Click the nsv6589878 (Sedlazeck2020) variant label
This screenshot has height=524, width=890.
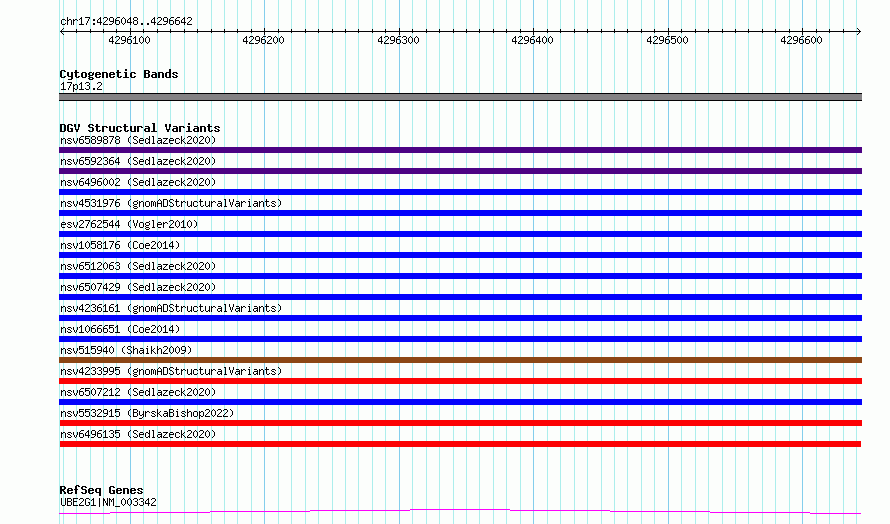(138, 140)
